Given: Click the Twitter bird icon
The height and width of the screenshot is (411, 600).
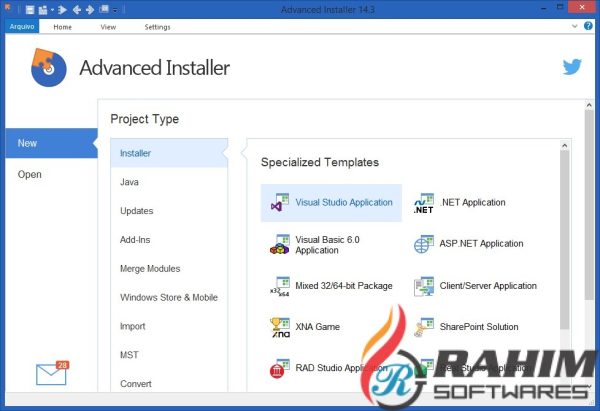Looking at the screenshot, I should tap(572, 67).
